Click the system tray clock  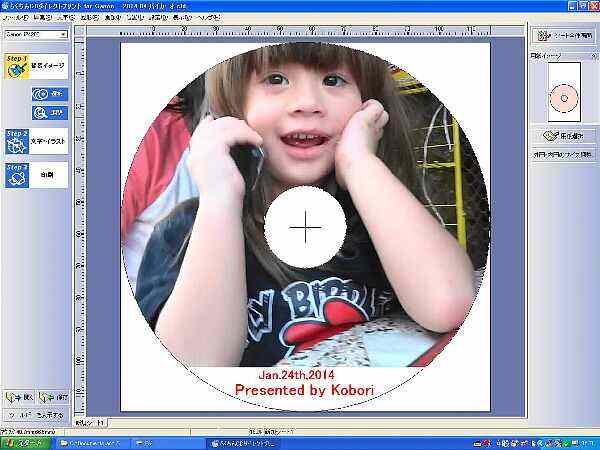pos(589,444)
